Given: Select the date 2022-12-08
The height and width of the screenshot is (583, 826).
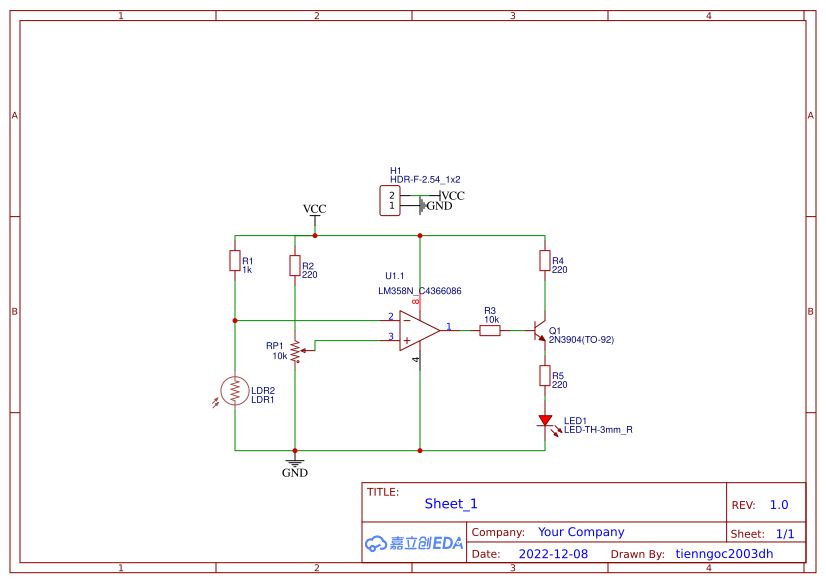Looking at the screenshot, I should tap(553, 554).
